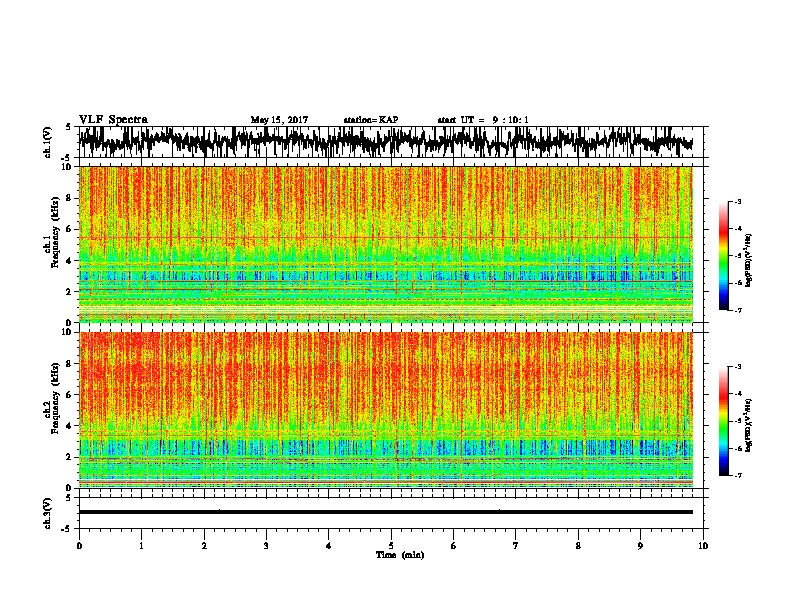Click the time axis tick label "1"

click(x=141, y=546)
